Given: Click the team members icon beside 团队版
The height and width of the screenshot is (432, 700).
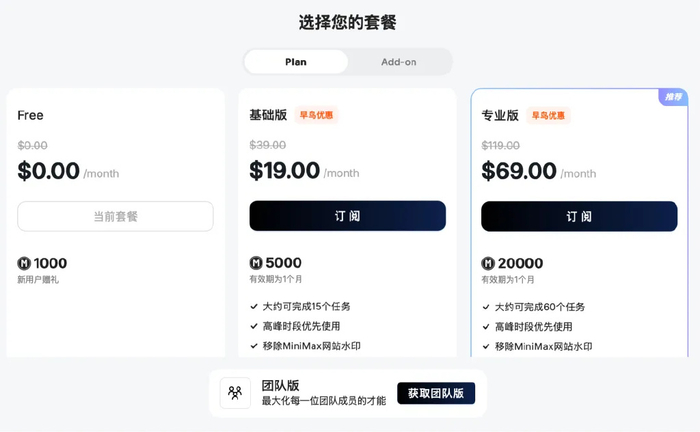Looking at the screenshot, I should coord(235,393).
